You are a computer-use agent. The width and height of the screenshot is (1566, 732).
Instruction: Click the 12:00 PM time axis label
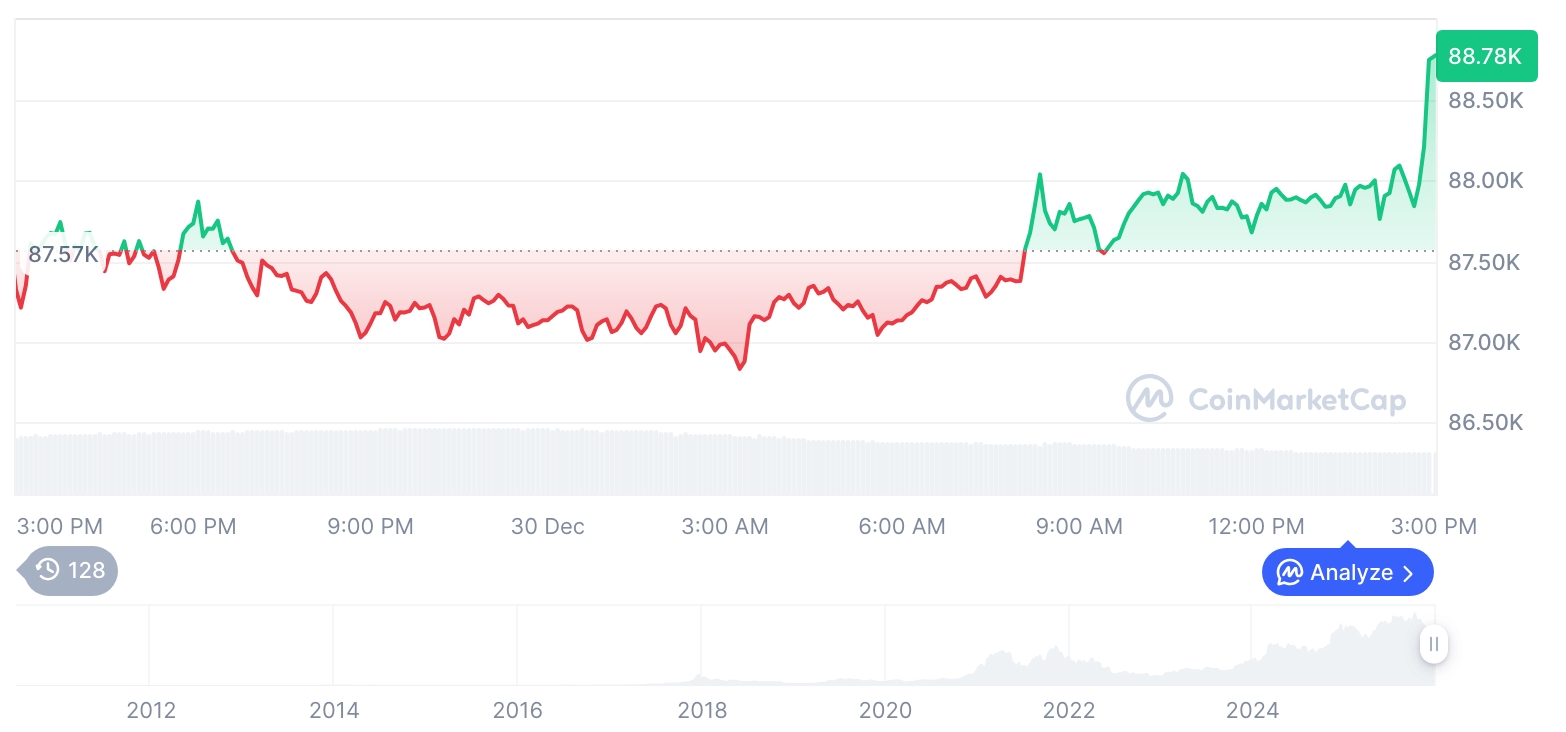(1256, 526)
